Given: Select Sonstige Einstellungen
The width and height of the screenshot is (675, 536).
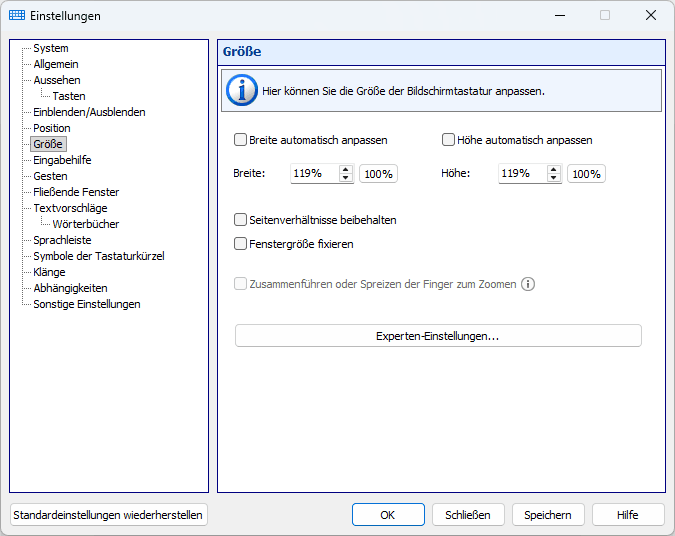Looking at the screenshot, I should pyautogui.click(x=87, y=304).
